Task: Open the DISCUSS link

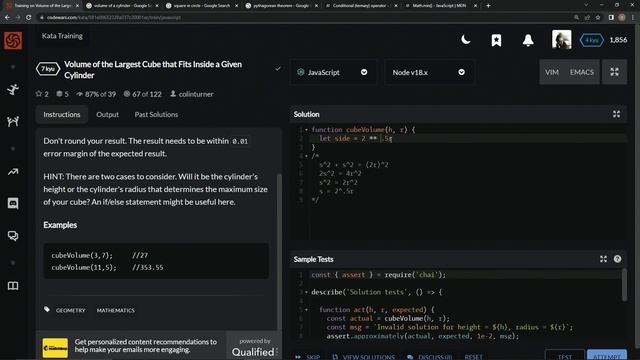Action: coord(429,357)
